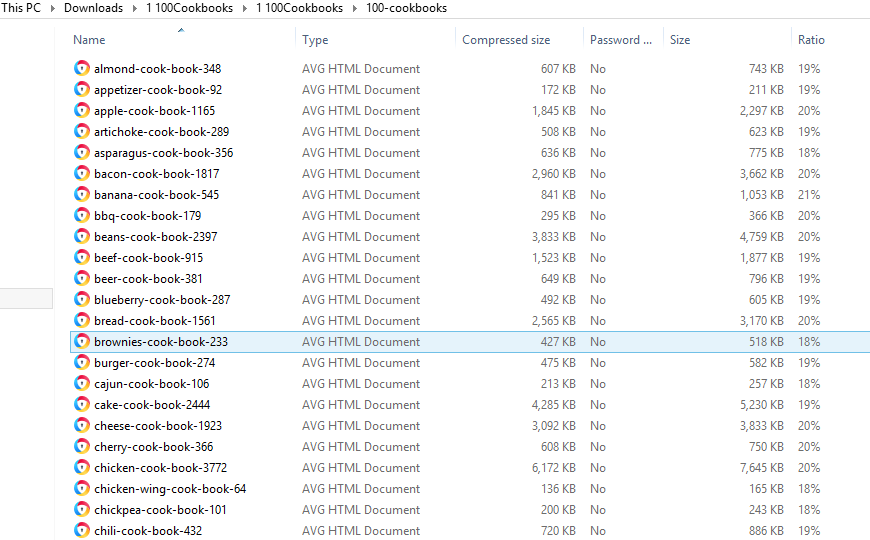This screenshot has width=870, height=540.
Task: Sort files by the Name column header
Action: pyautogui.click(x=89, y=40)
